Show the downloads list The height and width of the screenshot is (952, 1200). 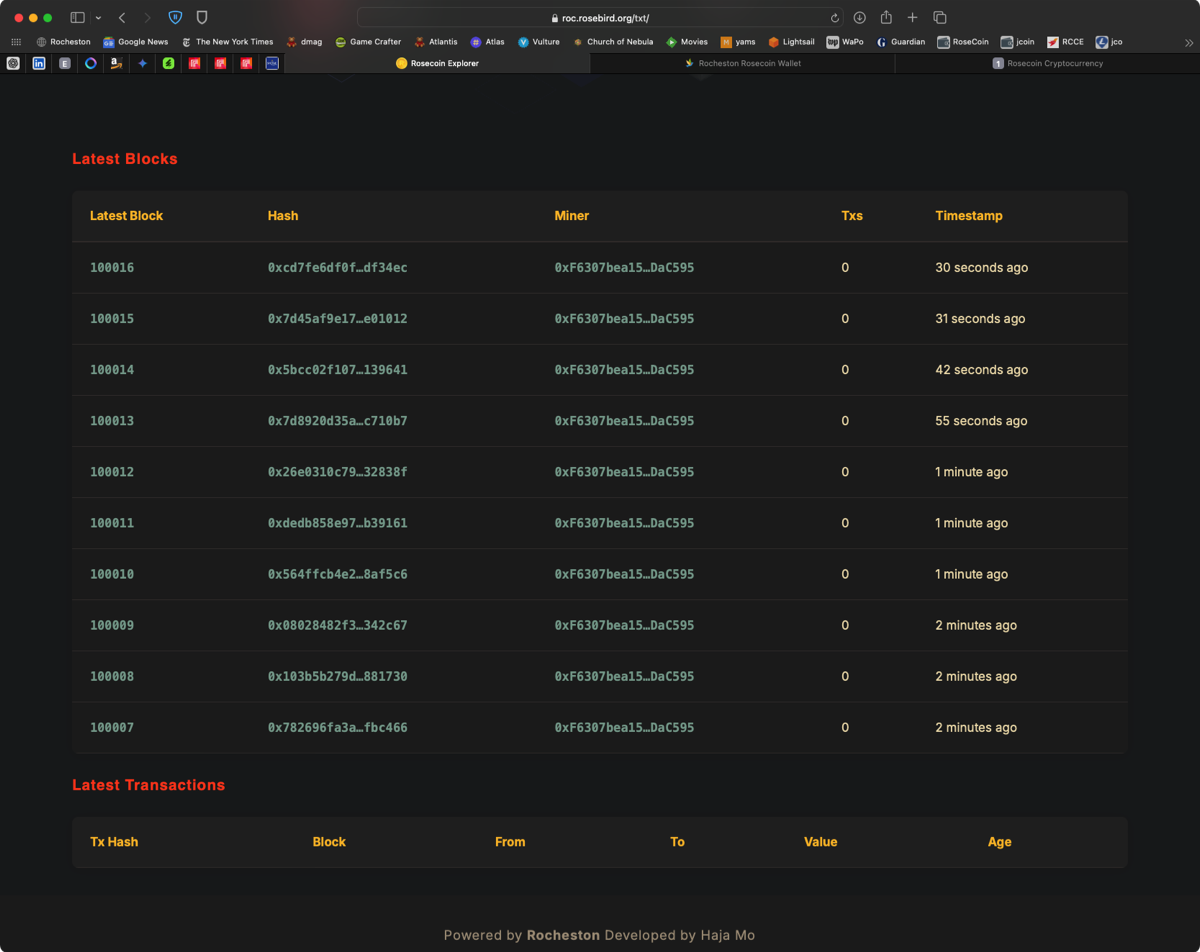(859, 18)
